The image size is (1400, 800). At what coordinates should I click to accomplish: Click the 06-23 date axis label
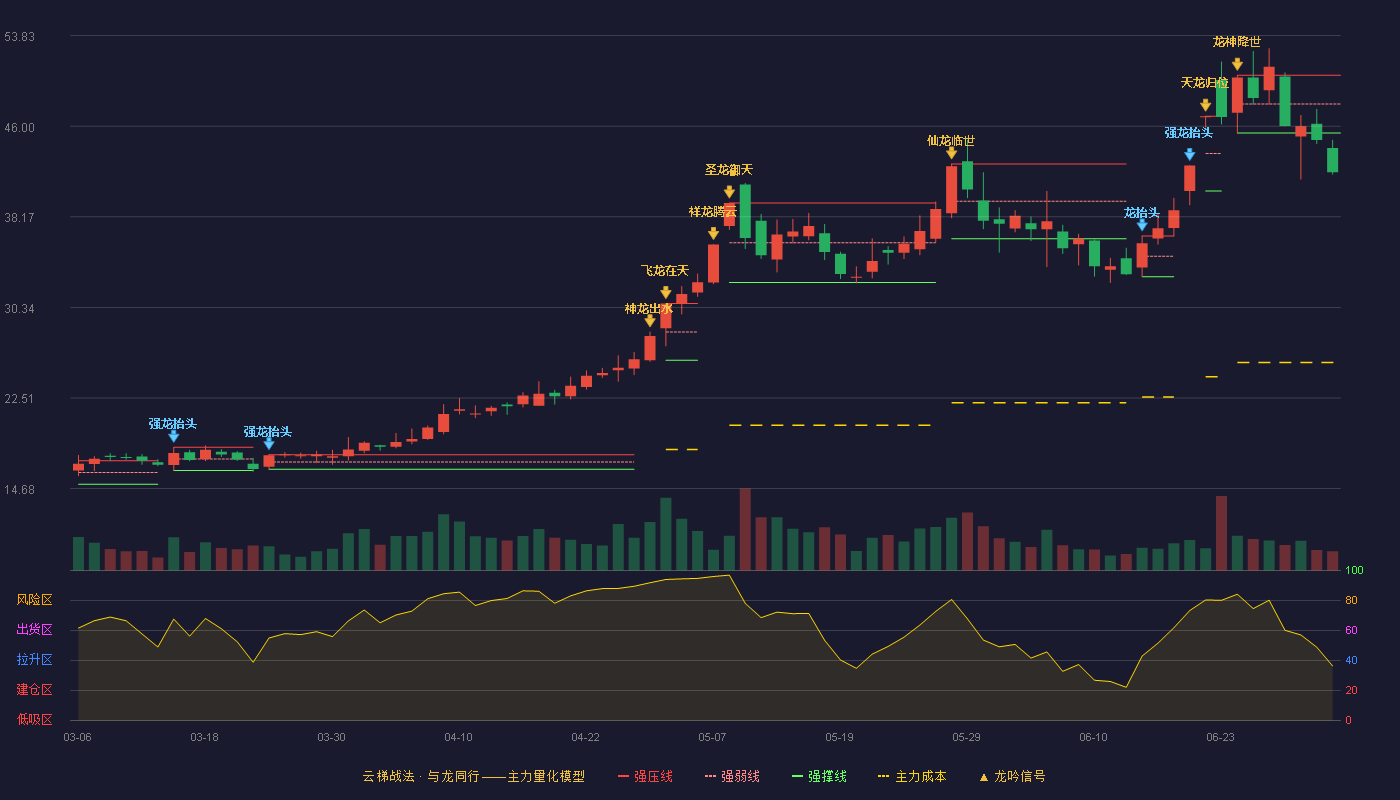[x=1220, y=737]
